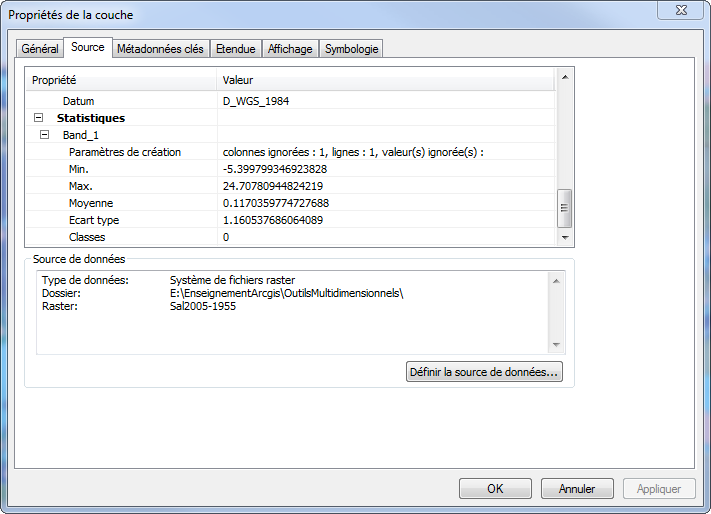The height and width of the screenshot is (514, 711).
Task: Open the Affichage tab
Action: pyautogui.click(x=290, y=49)
